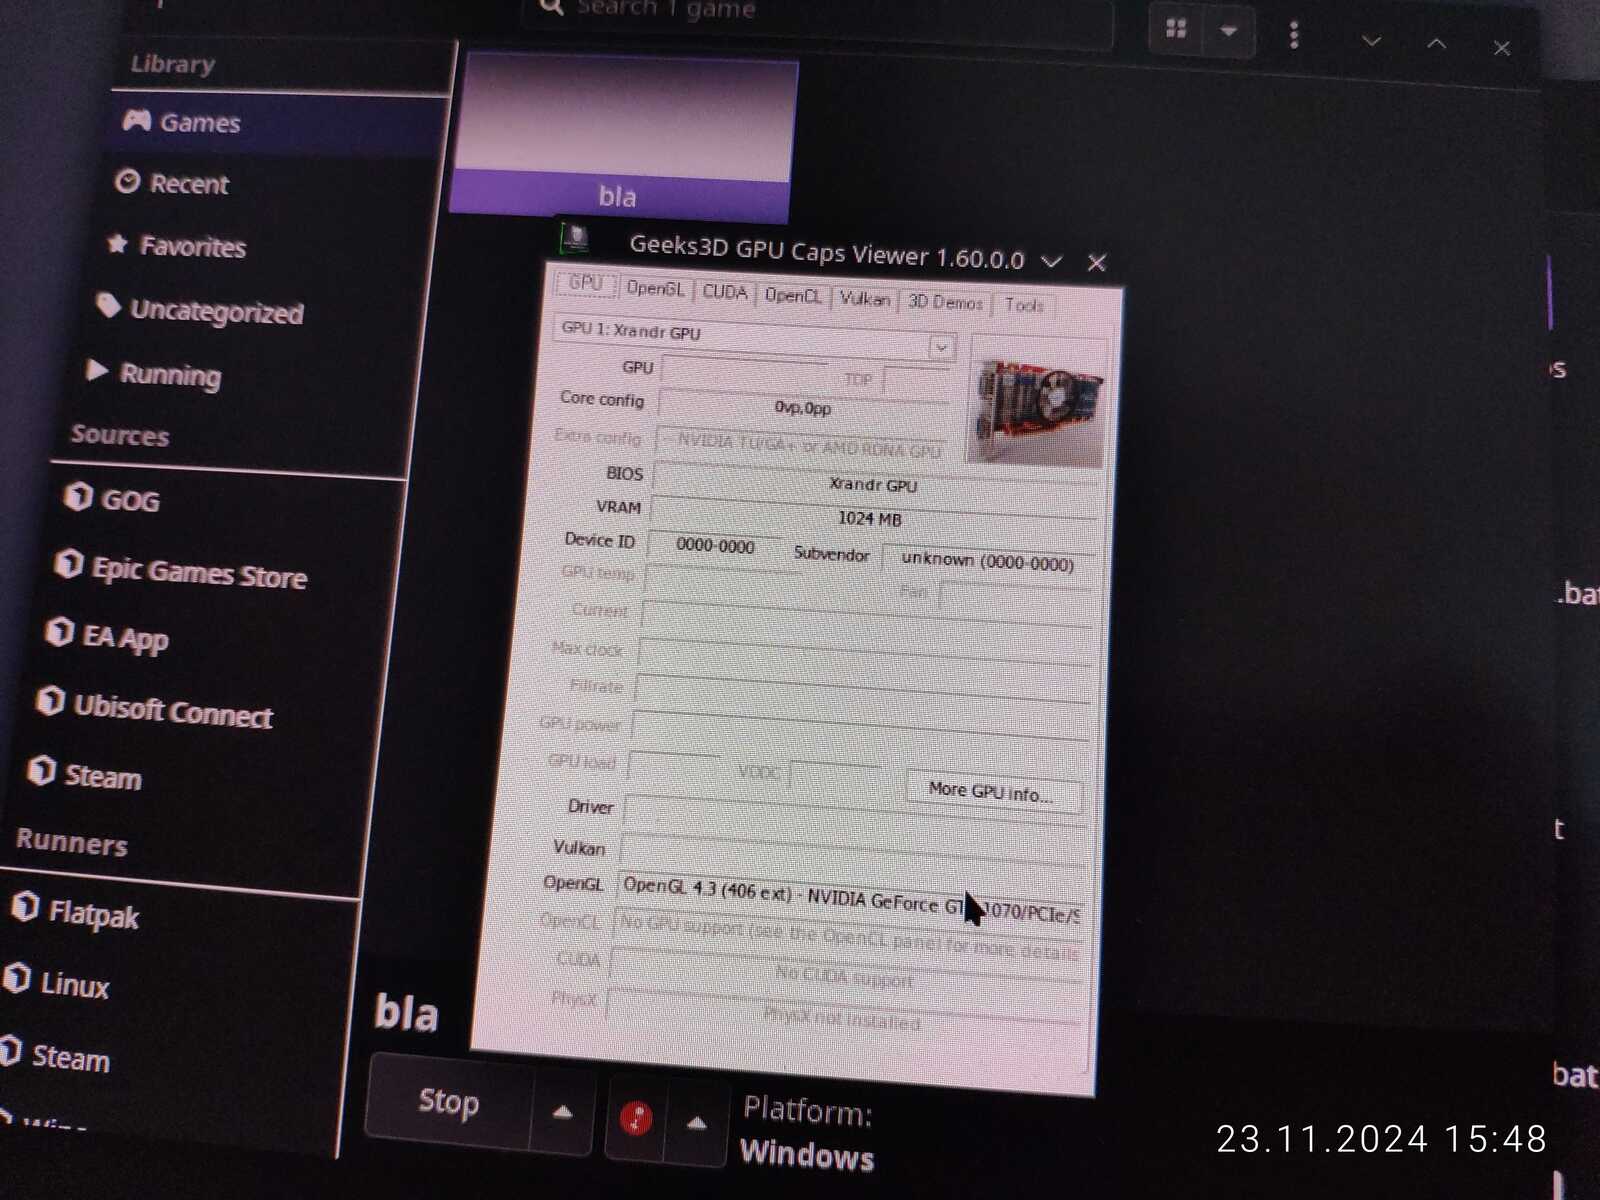The image size is (1600, 1200).
Task: Switch to the OpenGL tab
Action: [655, 289]
